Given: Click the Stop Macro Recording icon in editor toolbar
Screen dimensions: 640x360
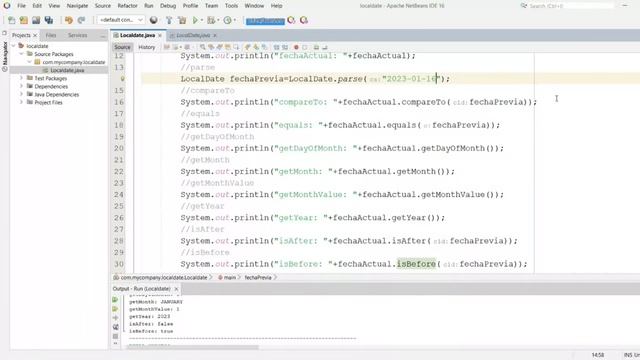Looking at the screenshot, I should 305,47.
